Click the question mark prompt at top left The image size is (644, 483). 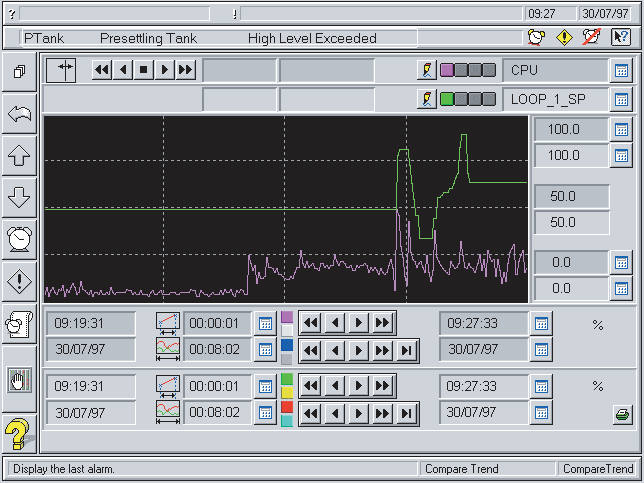click(12, 14)
